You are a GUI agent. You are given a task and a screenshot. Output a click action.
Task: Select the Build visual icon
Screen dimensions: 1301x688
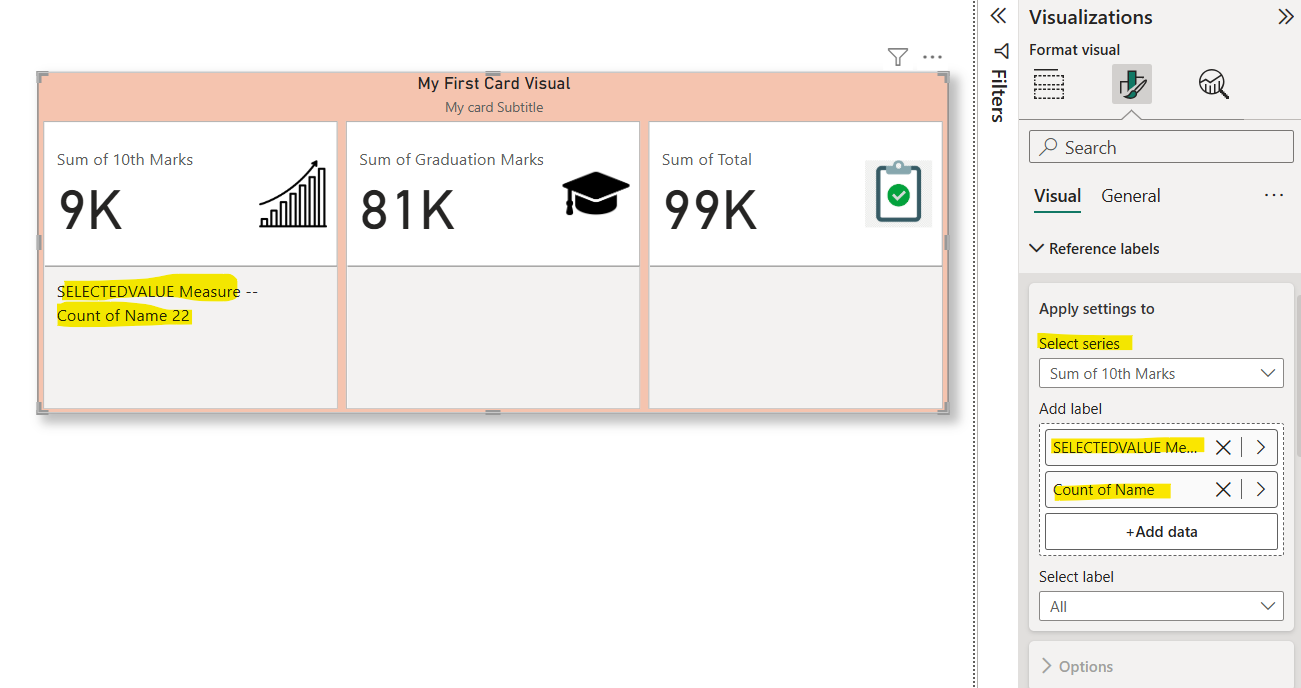pyautogui.click(x=1048, y=85)
